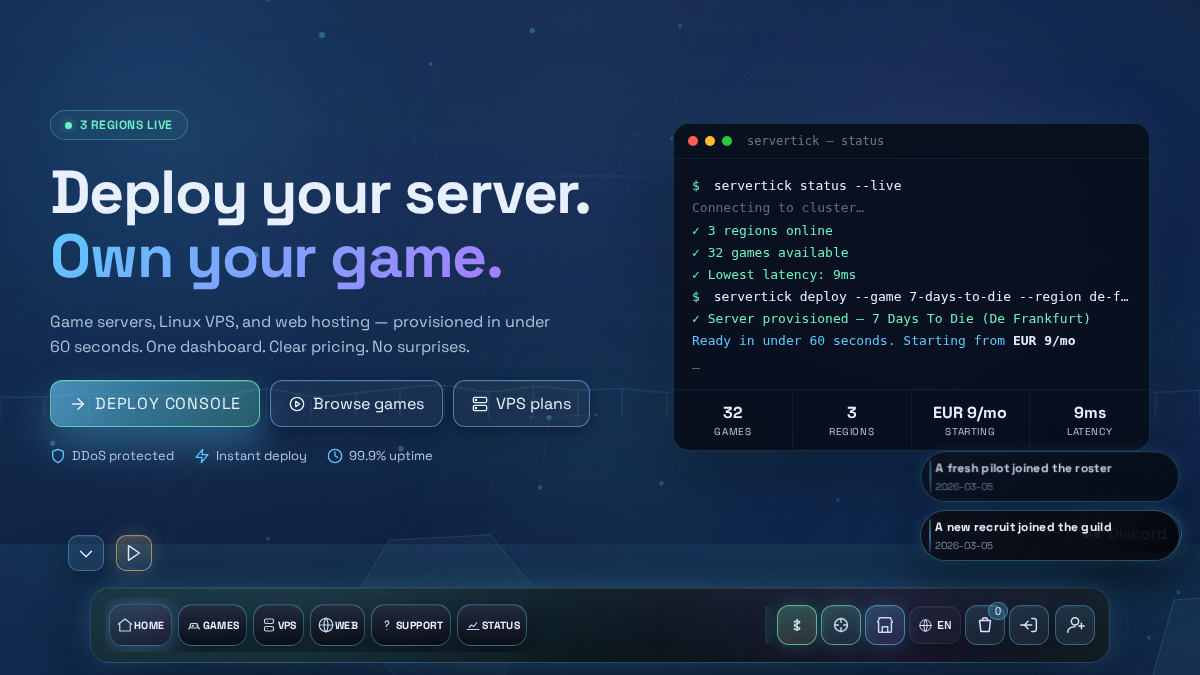Open the shopping bag cart icon
The height and width of the screenshot is (675, 1200).
pos(985,625)
